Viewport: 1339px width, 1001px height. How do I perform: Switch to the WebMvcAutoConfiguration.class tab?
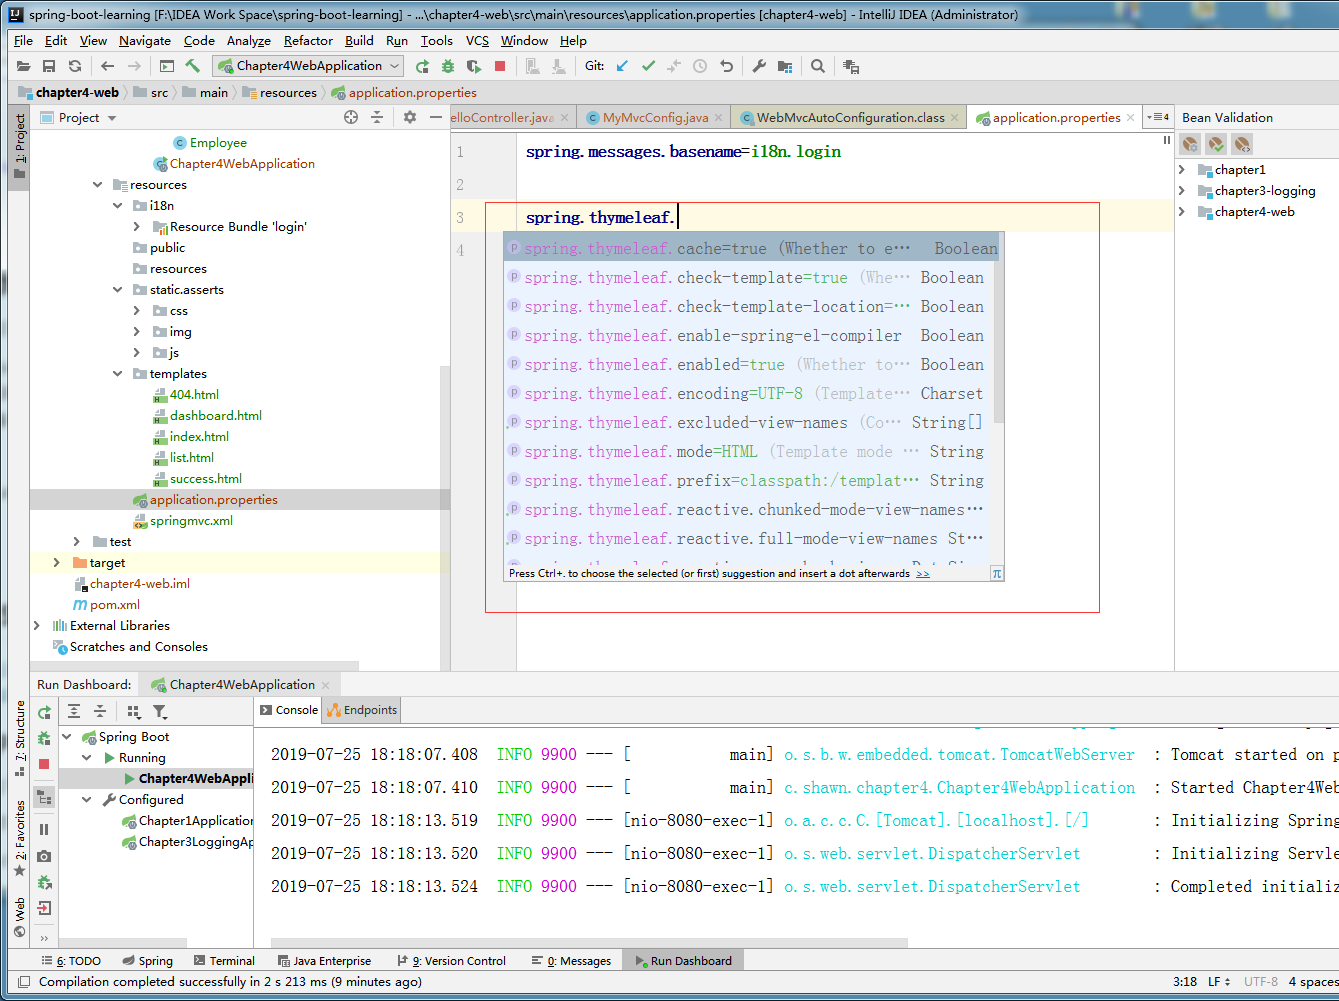pyautogui.click(x=850, y=118)
